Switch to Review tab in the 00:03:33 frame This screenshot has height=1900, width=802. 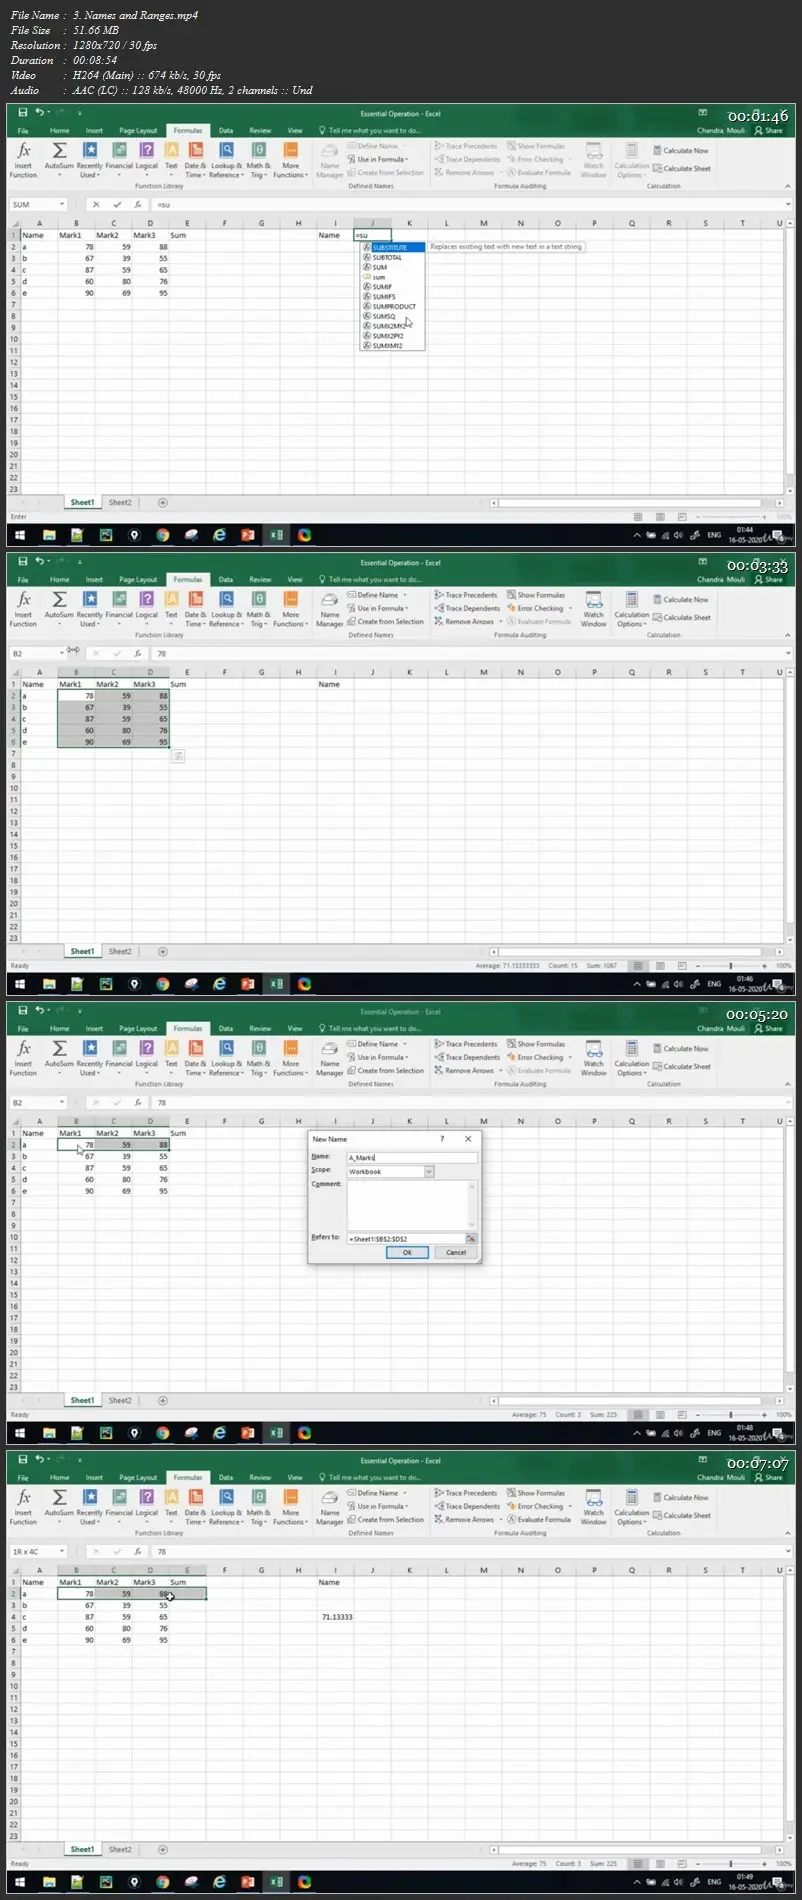(x=260, y=580)
